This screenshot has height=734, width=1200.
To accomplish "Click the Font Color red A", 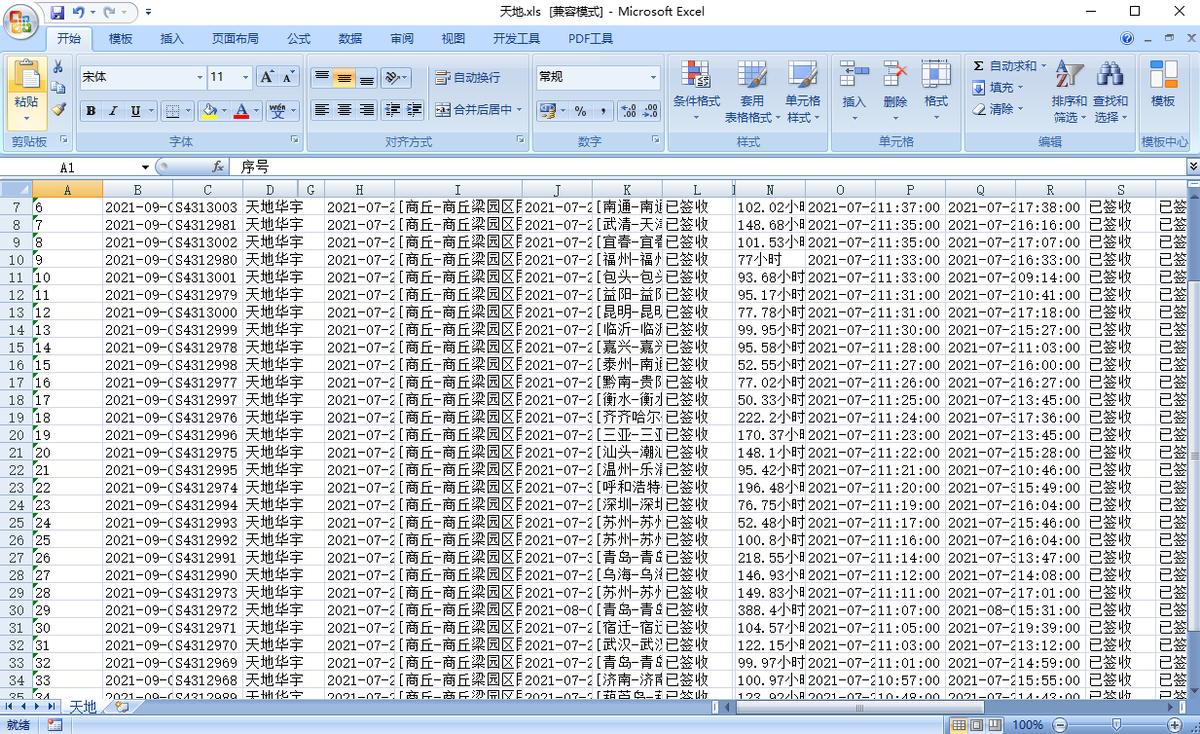I will pyautogui.click(x=241, y=111).
